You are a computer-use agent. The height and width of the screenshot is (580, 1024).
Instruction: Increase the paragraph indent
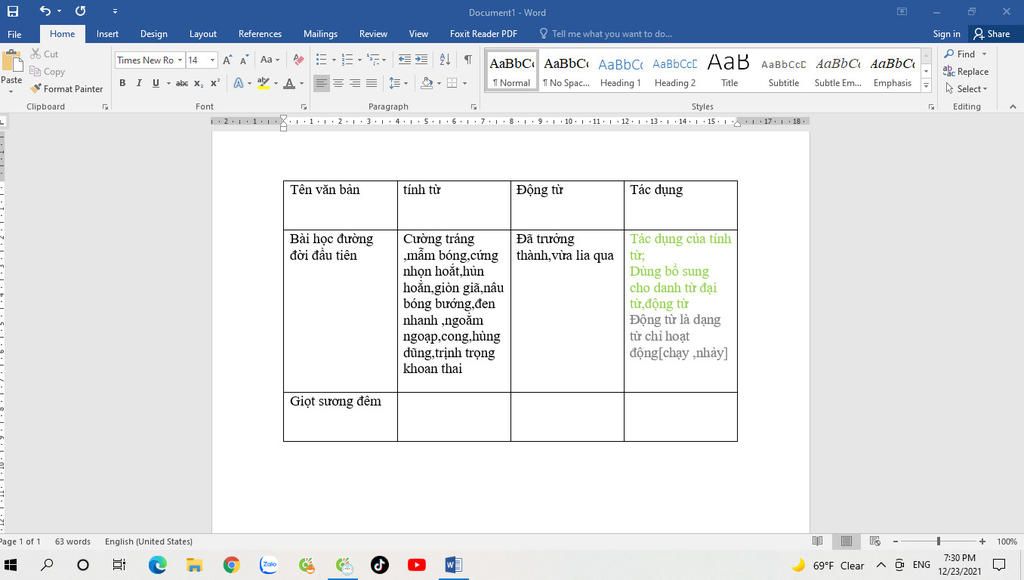(x=422, y=60)
